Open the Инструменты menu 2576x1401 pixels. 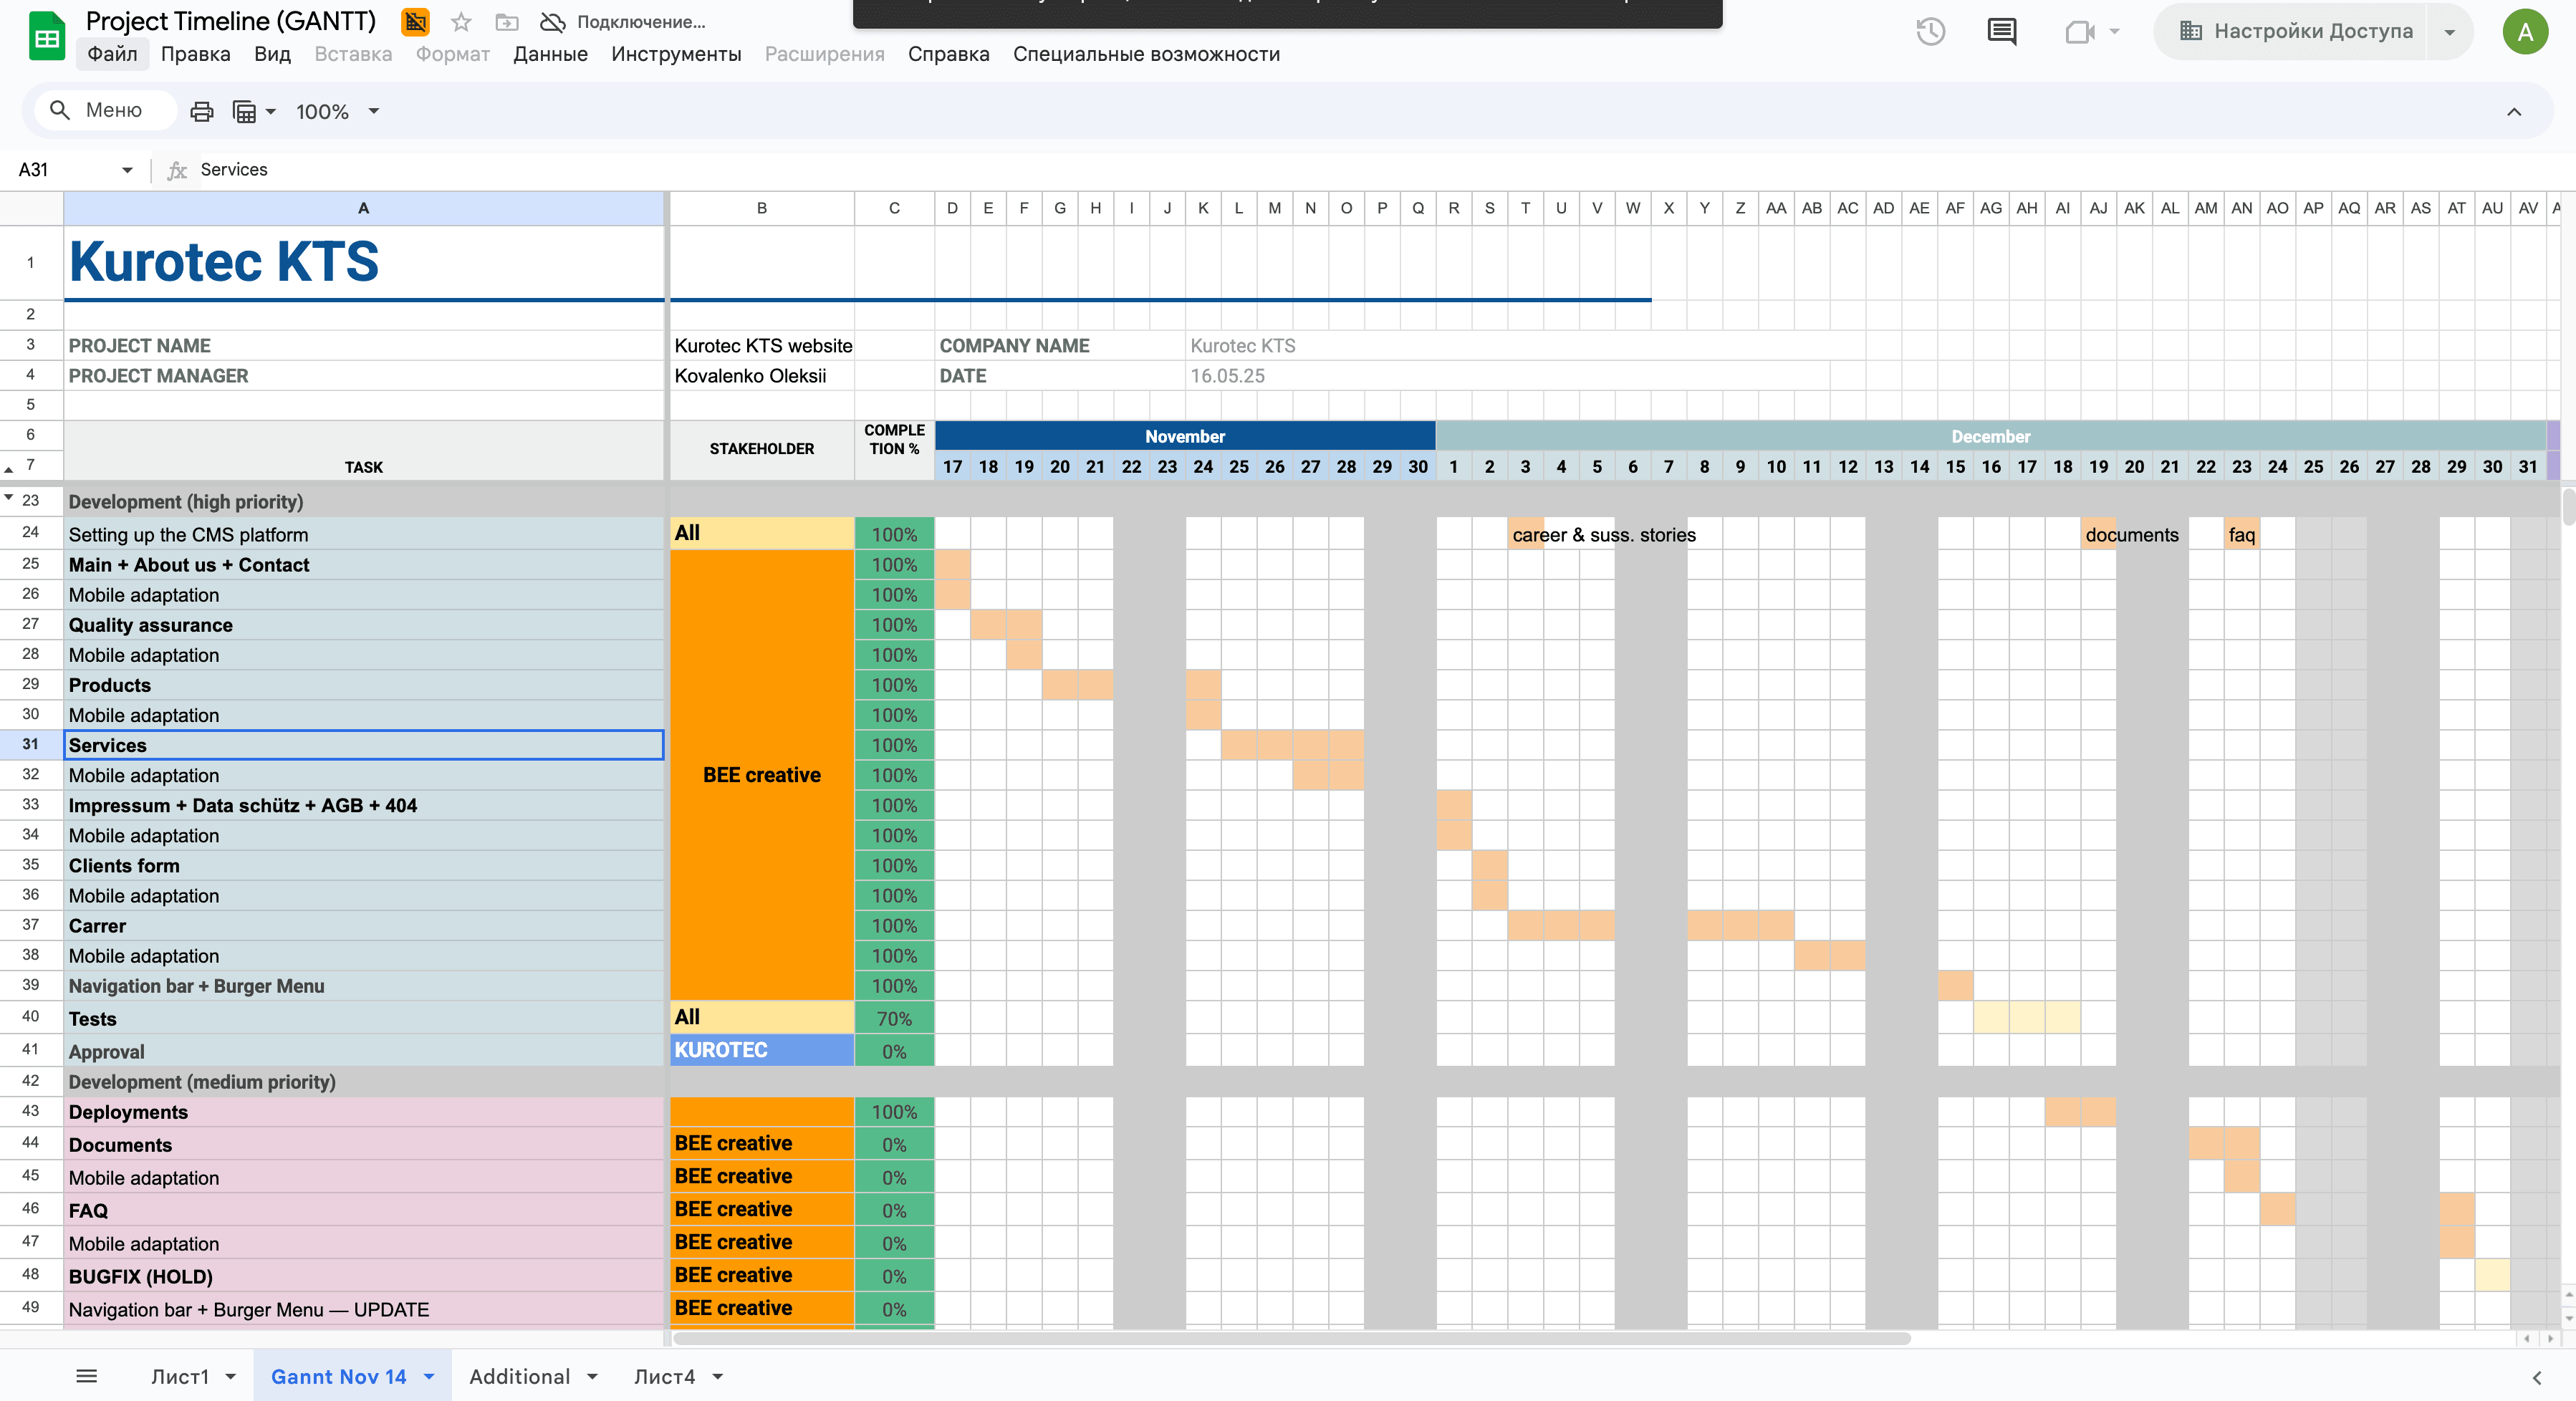(x=676, y=54)
